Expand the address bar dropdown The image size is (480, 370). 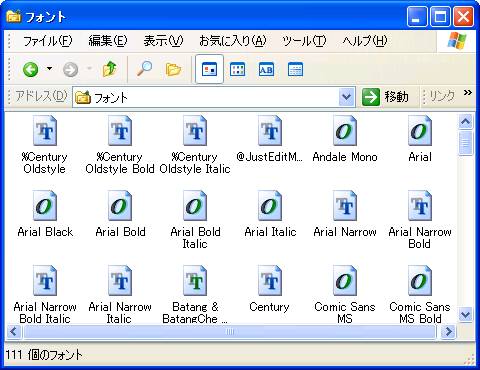pos(347,97)
